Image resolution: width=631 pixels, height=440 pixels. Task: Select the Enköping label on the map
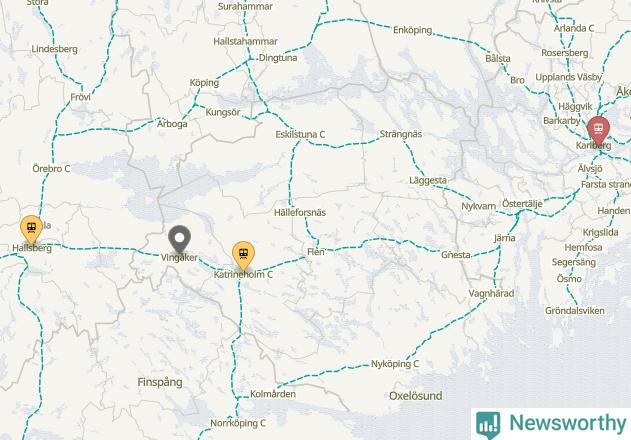pyautogui.click(x=412, y=30)
